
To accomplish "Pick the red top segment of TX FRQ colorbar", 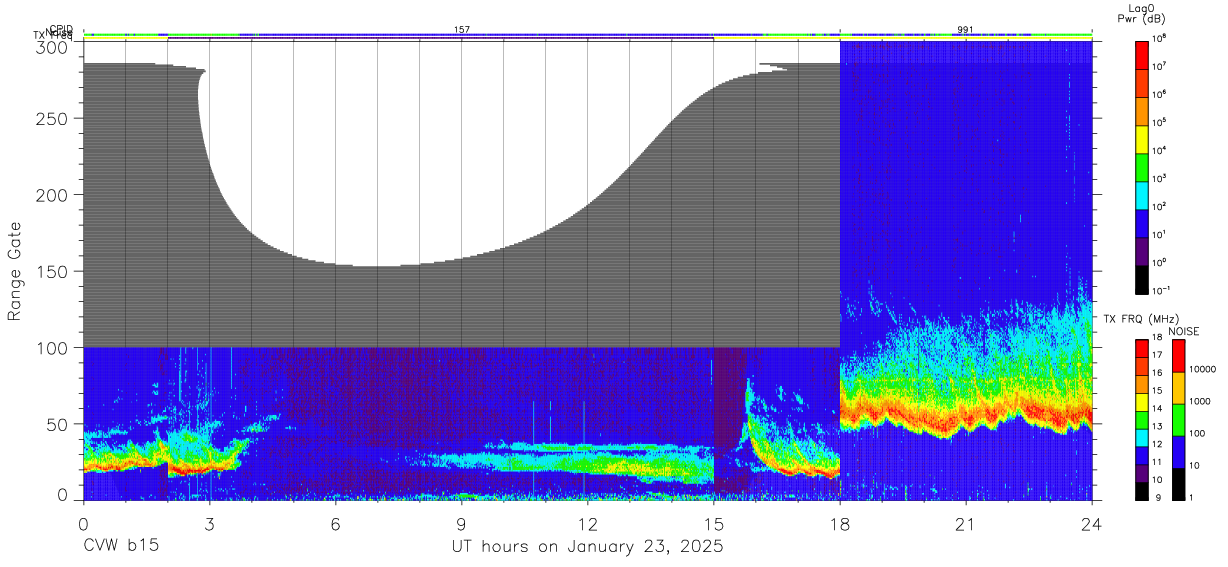I will pos(1142,348).
